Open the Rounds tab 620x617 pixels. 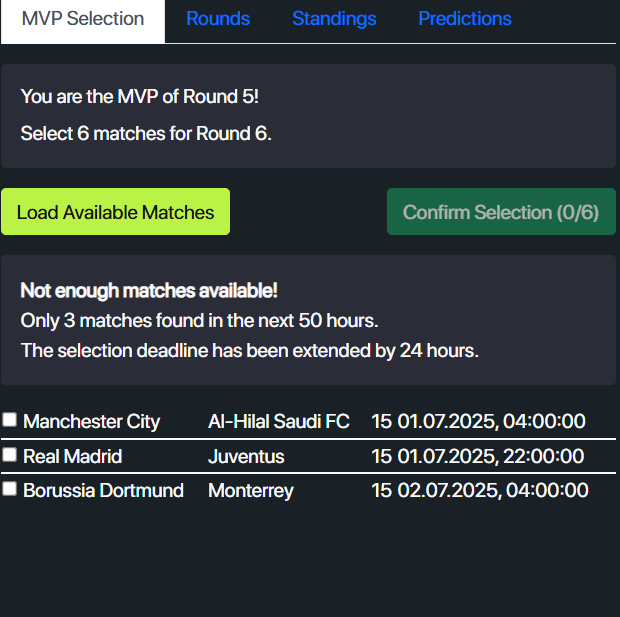click(218, 19)
